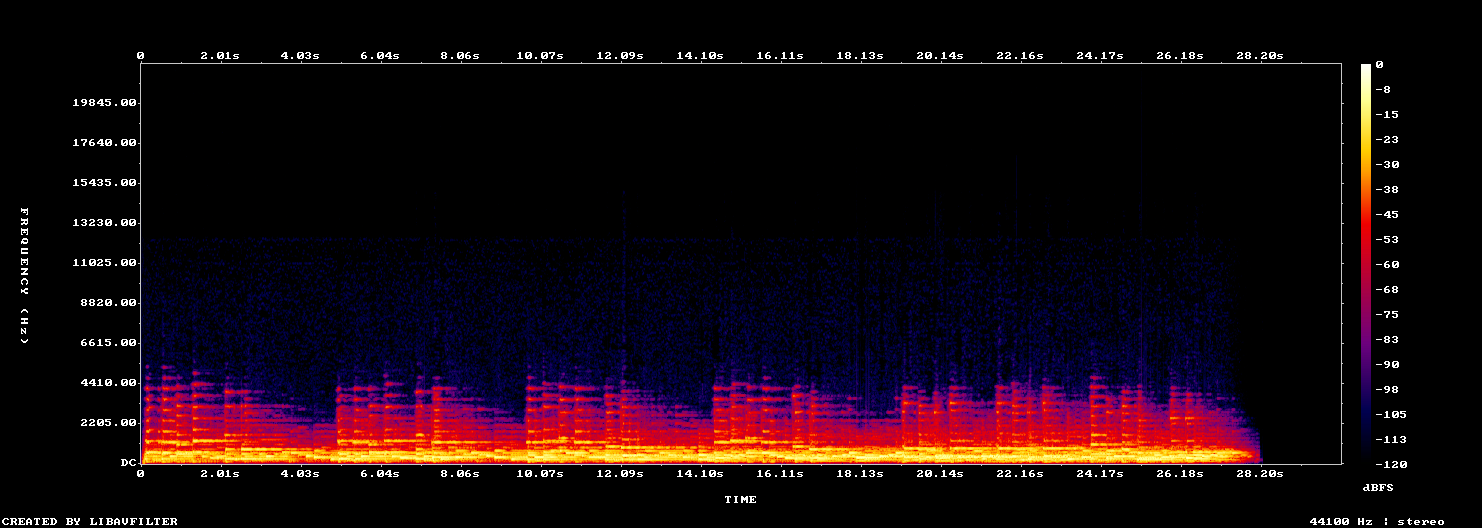The image size is (1482, 528).
Task: Click the 17640.00 frequency axis label
Action: click(105, 143)
